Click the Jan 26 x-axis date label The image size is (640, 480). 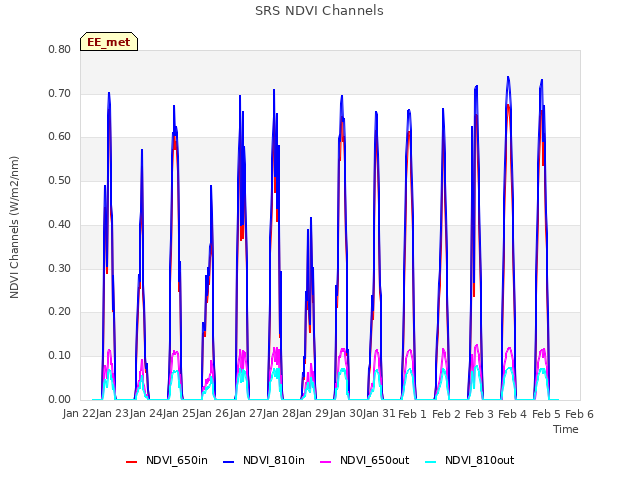[x=213, y=414]
